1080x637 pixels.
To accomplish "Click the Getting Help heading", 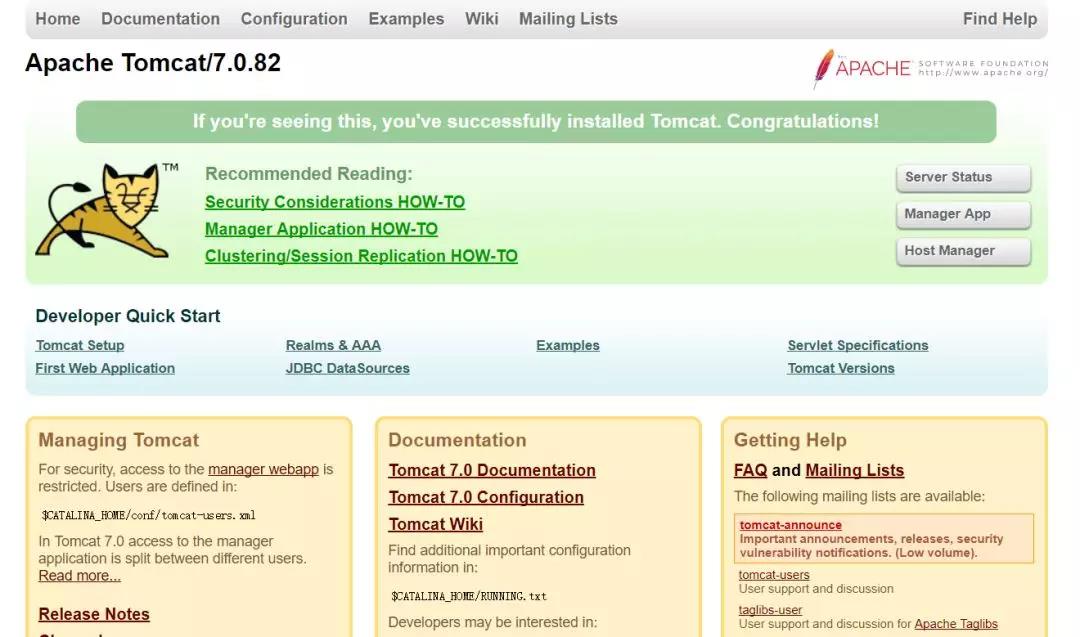I will click(790, 440).
